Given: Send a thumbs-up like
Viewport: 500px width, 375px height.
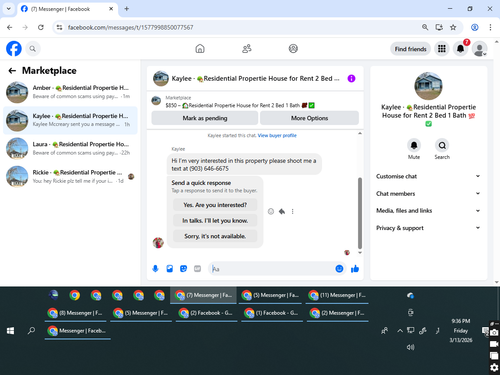Looking at the screenshot, I should [x=355, y=269].
